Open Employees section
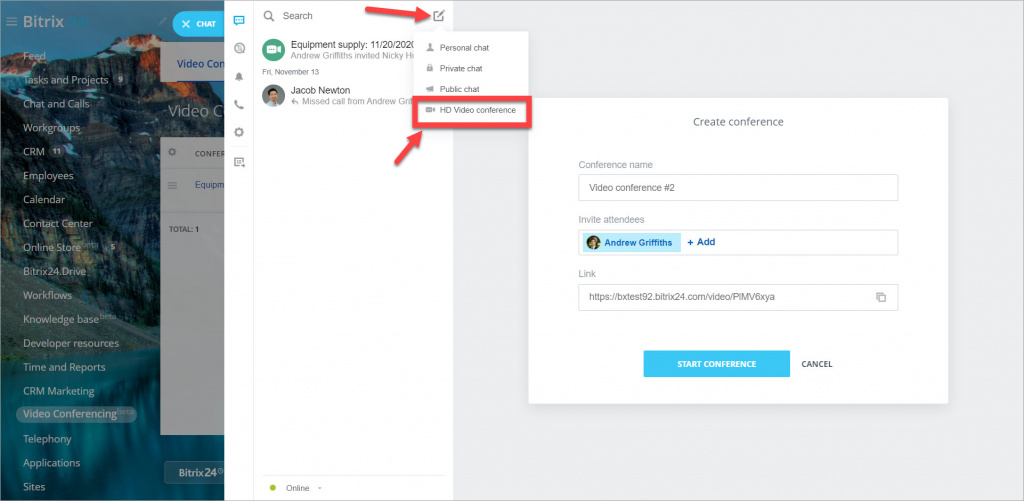 48,176
